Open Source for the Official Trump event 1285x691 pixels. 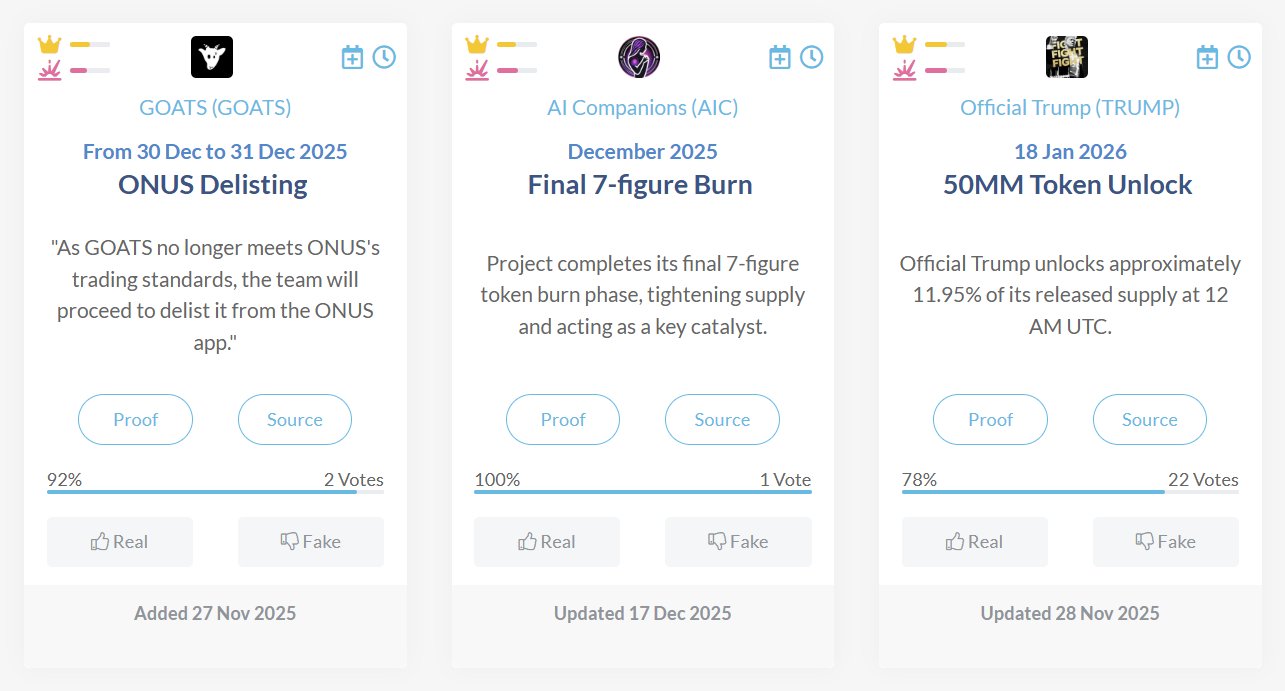pyautogui.click(x=1149, y=420)
